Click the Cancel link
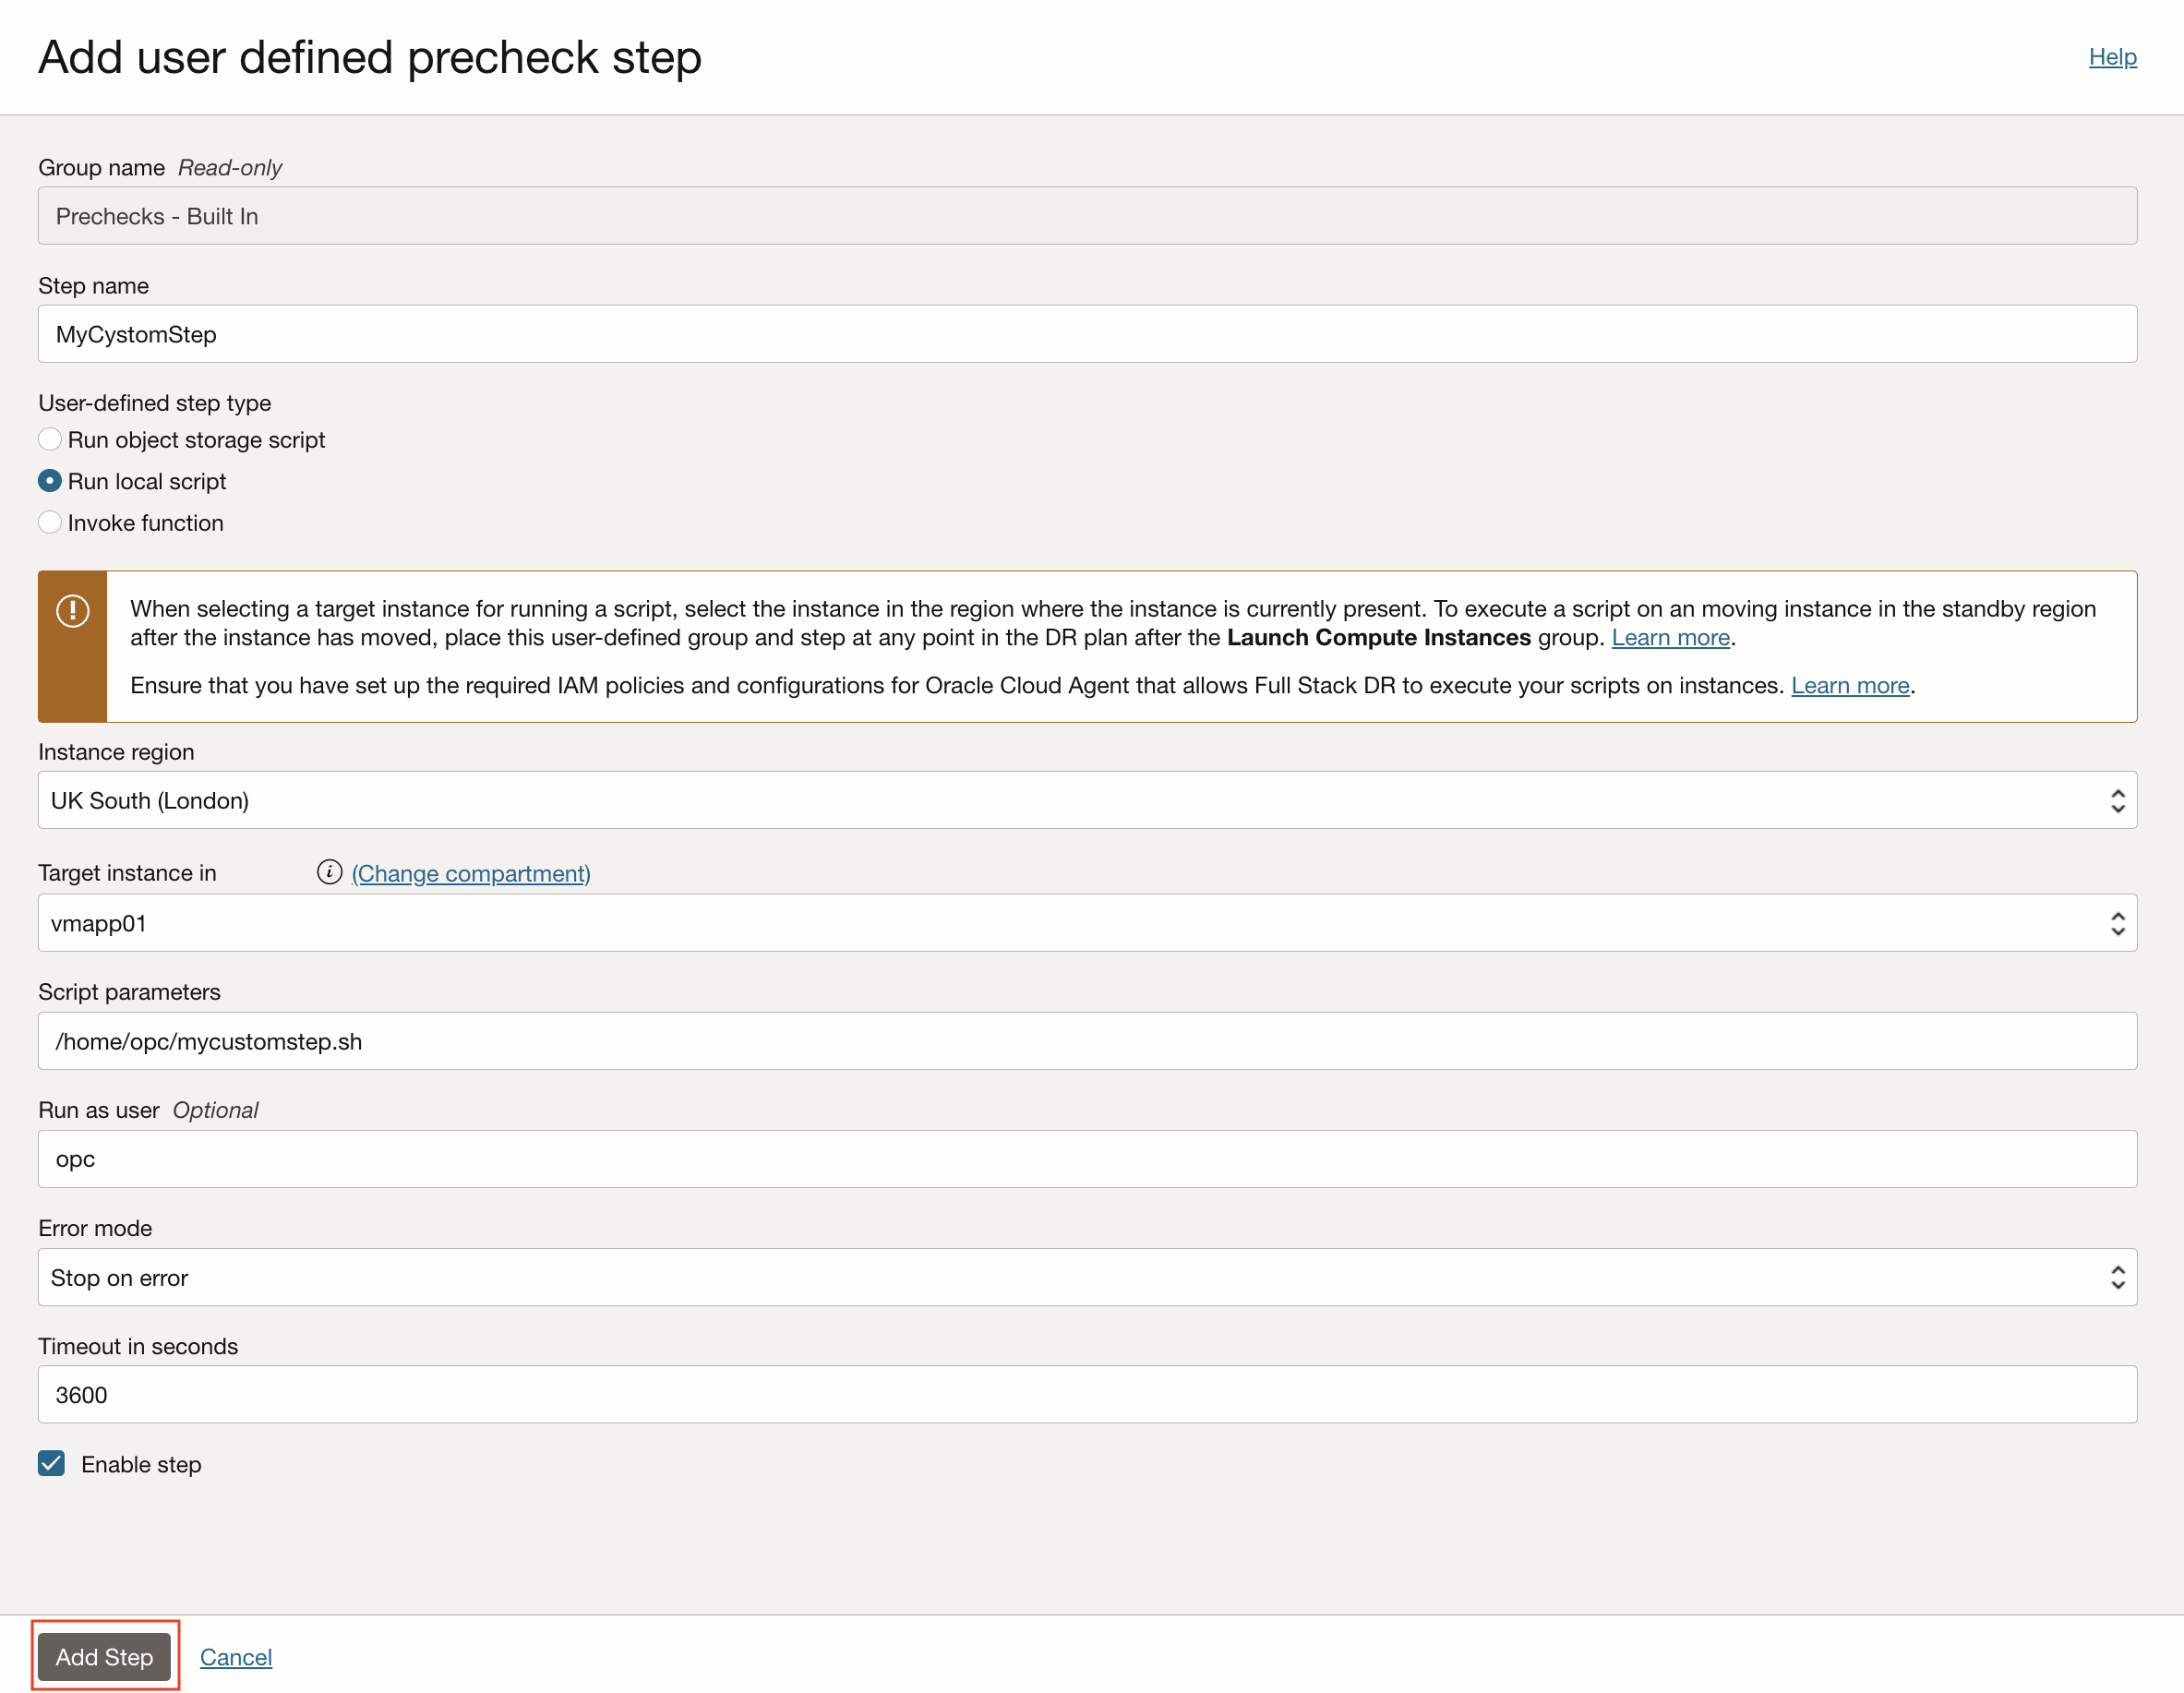Image resolution: width=2184 pixels, height=1693 pixels. pyautogui.click(x=236, y=1656)
